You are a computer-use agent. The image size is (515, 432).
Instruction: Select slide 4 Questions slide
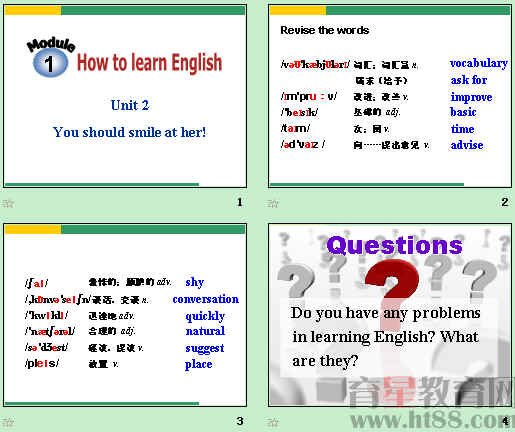[x=390, y=315]
